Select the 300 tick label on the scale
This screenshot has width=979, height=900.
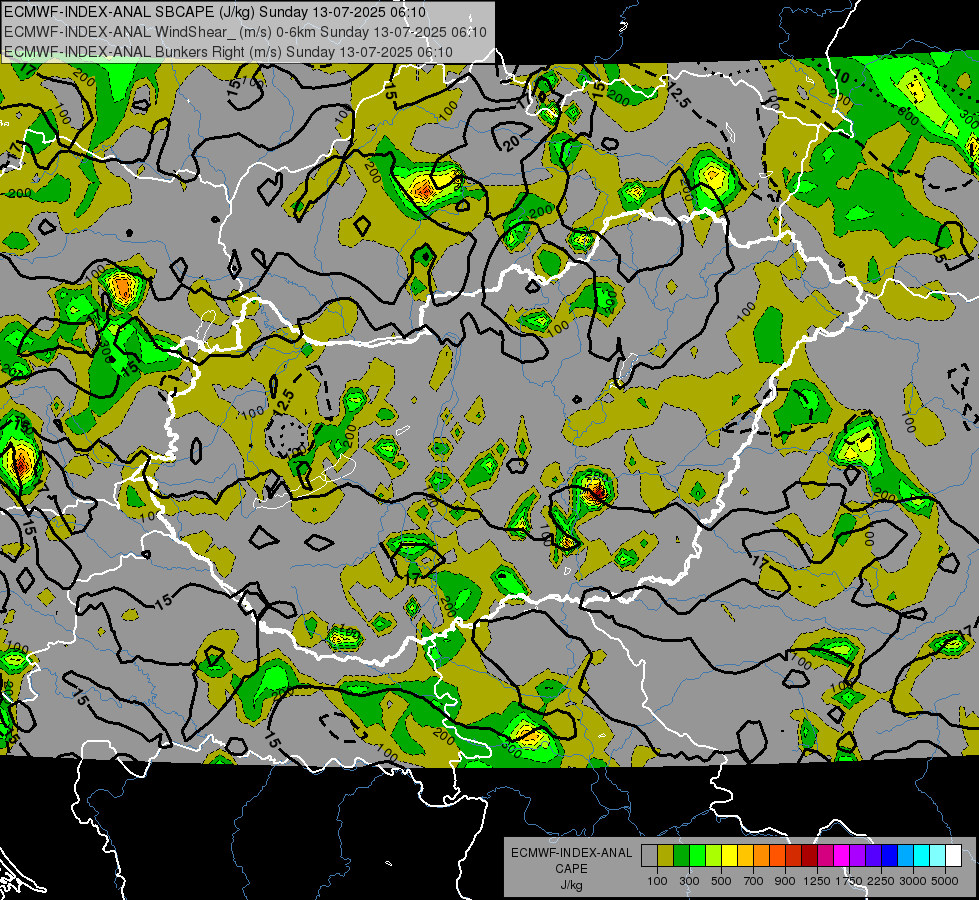coord(689,881)
